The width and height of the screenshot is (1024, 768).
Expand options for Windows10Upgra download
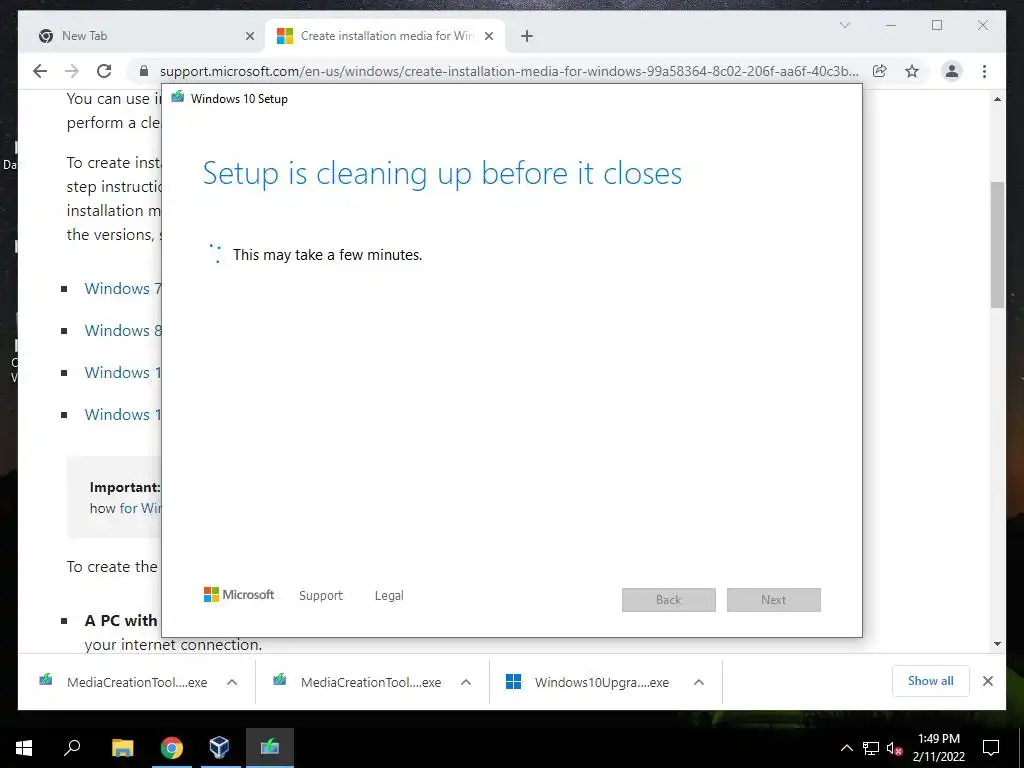(699, 682)
